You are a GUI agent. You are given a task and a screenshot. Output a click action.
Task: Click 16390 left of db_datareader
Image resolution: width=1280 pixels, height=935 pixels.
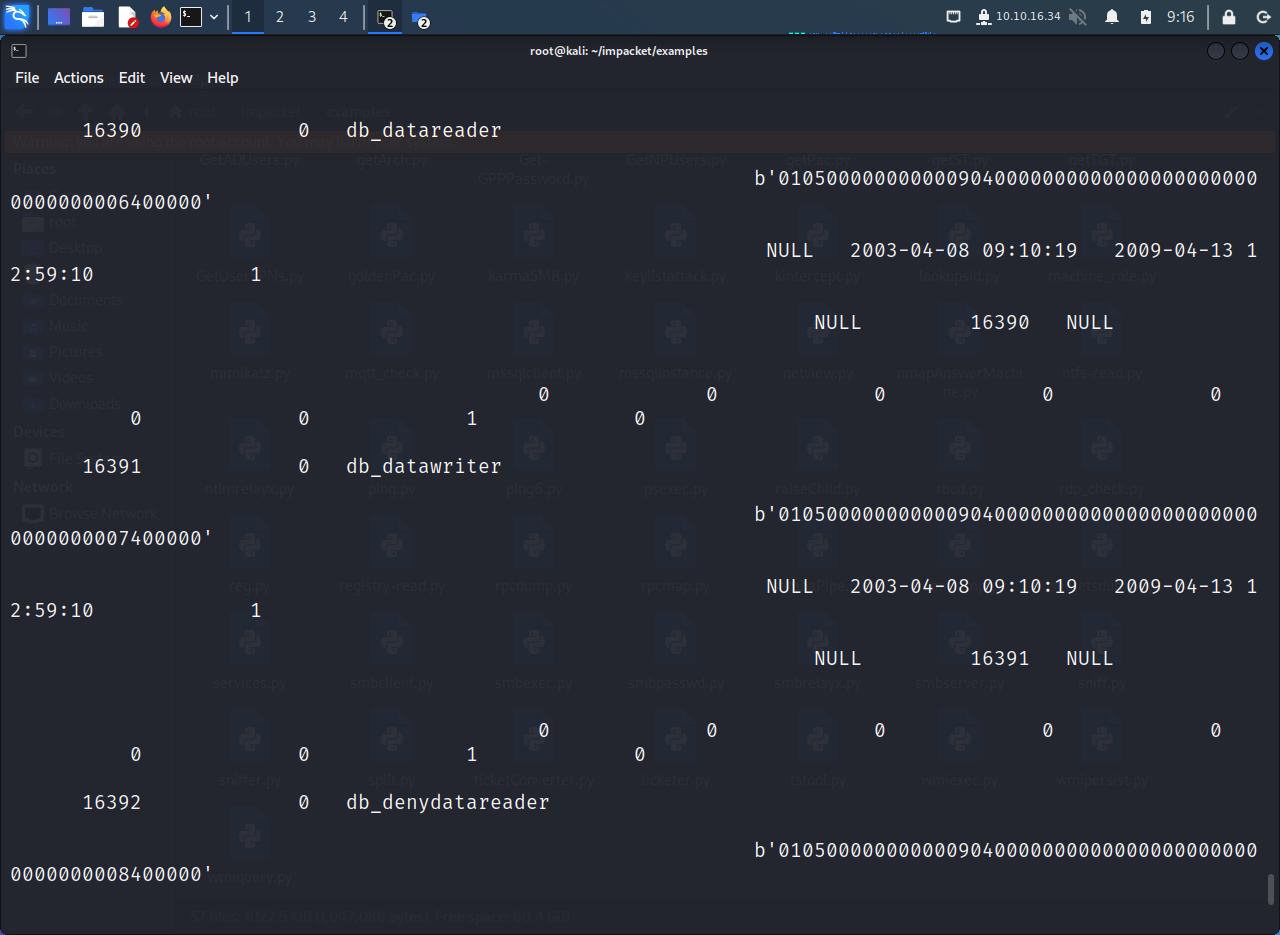tap(112, 130)
